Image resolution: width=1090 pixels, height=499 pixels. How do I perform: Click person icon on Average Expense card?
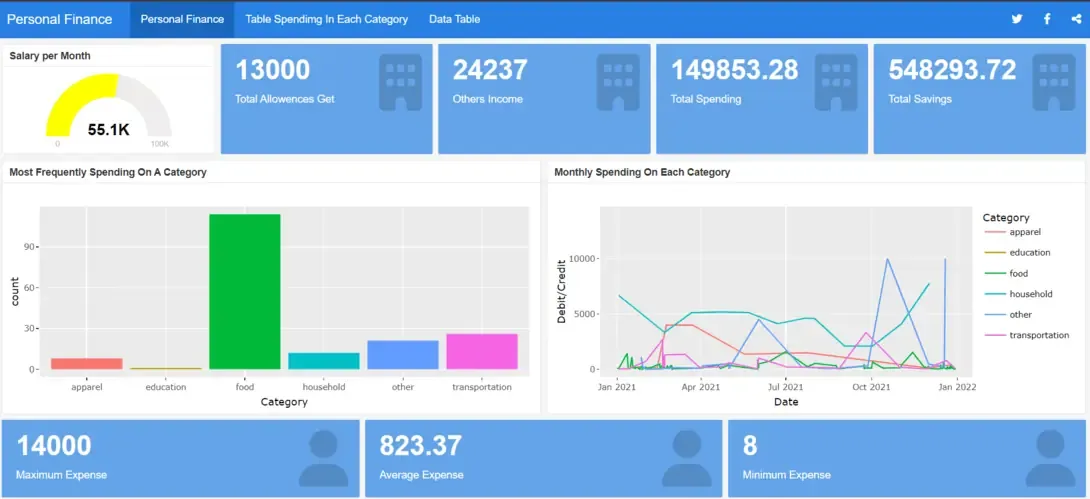click(x=687, y=457)
